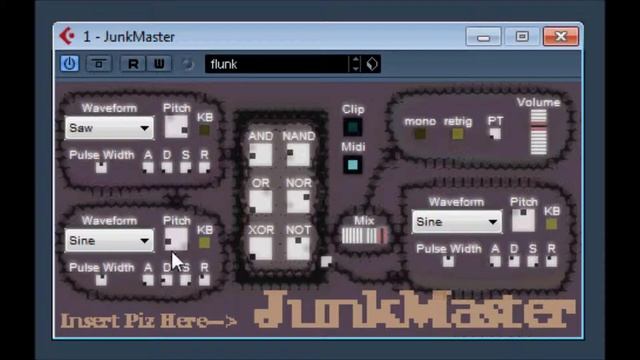Enable mono mode toggle
Image resolution: width=640 pixels, height=360 pixels.
420,134
